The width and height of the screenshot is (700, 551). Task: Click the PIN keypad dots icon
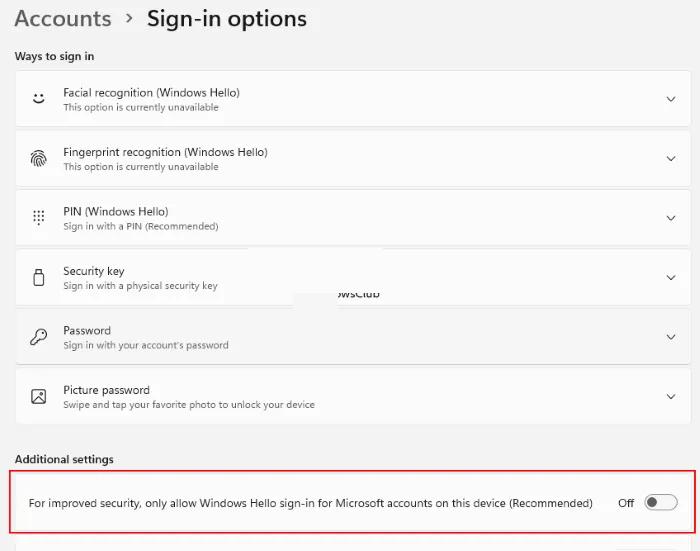[39, 217]
